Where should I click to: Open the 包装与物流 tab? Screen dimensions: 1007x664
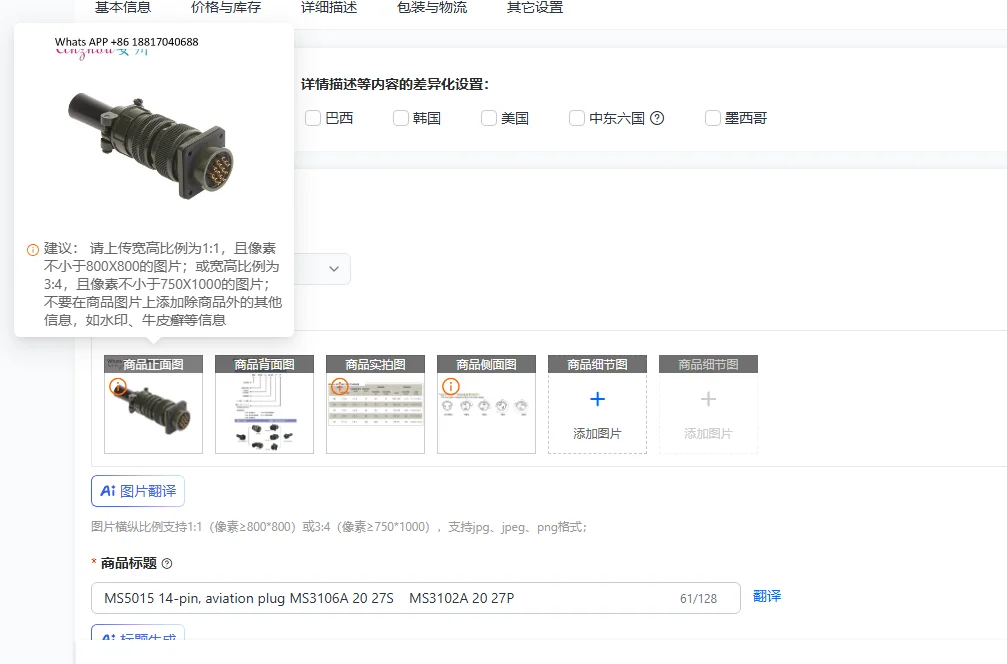432,8
